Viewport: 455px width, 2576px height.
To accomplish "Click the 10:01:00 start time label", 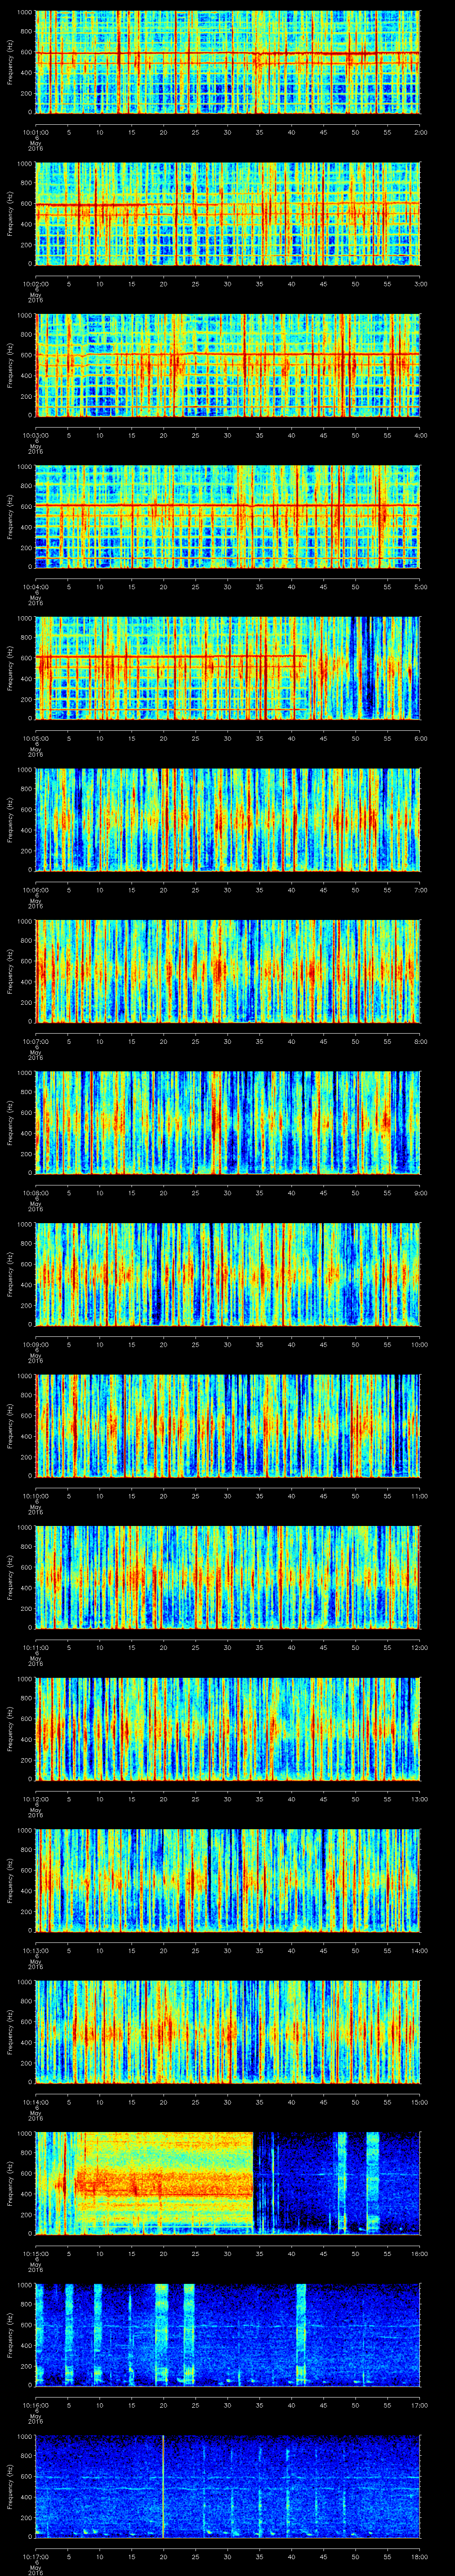I will pyautogui.click(x=35, y=131).
